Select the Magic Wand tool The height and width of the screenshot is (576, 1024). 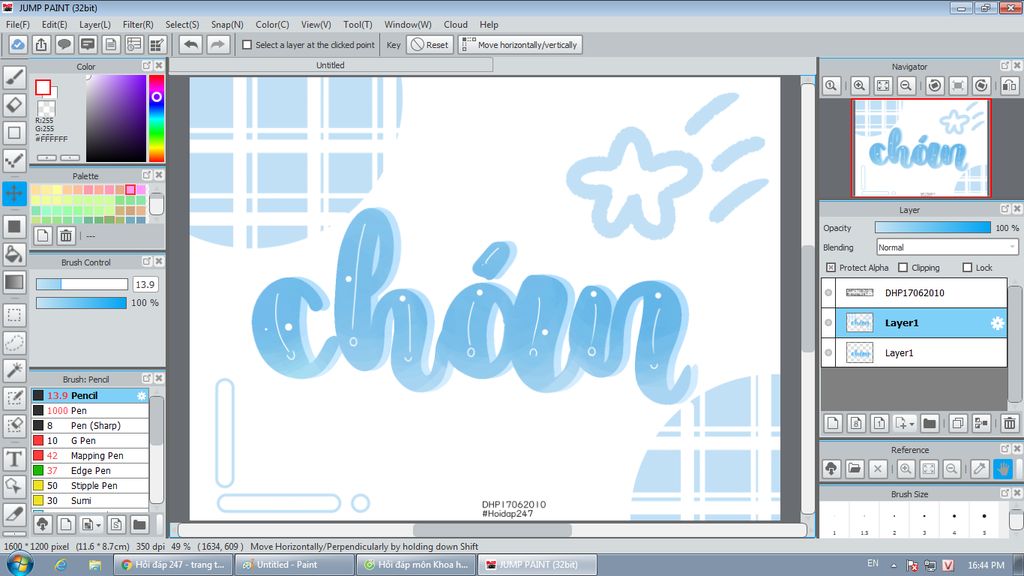pos(14,370)
